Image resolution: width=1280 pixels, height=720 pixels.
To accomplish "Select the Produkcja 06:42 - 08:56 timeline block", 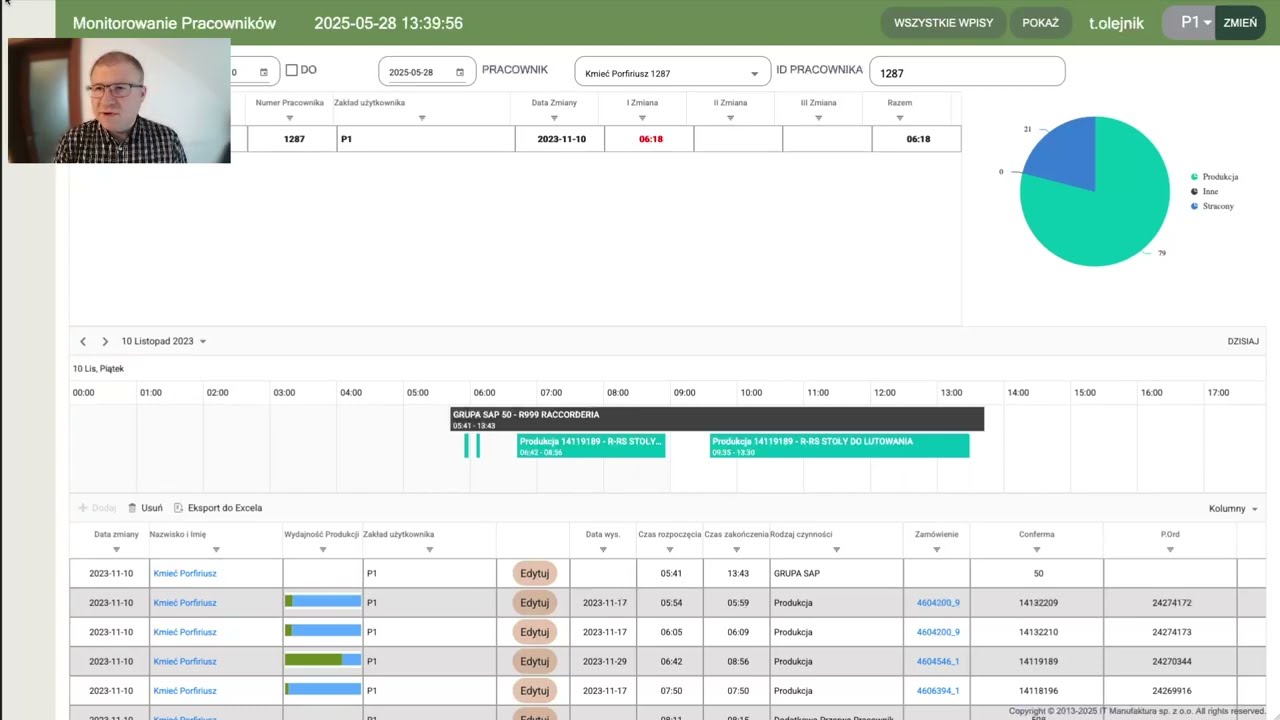I will [591, 446].
